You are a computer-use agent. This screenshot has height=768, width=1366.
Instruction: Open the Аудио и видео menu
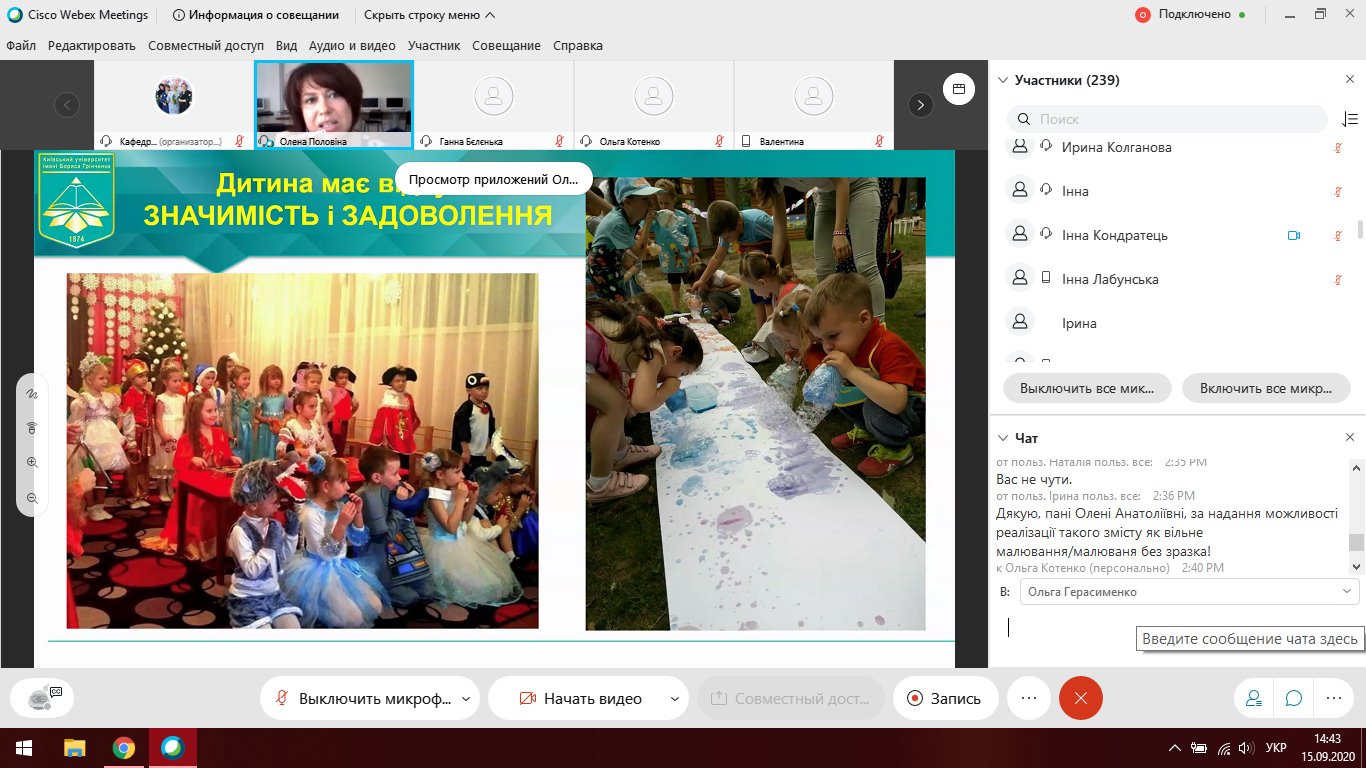[352, 46]
